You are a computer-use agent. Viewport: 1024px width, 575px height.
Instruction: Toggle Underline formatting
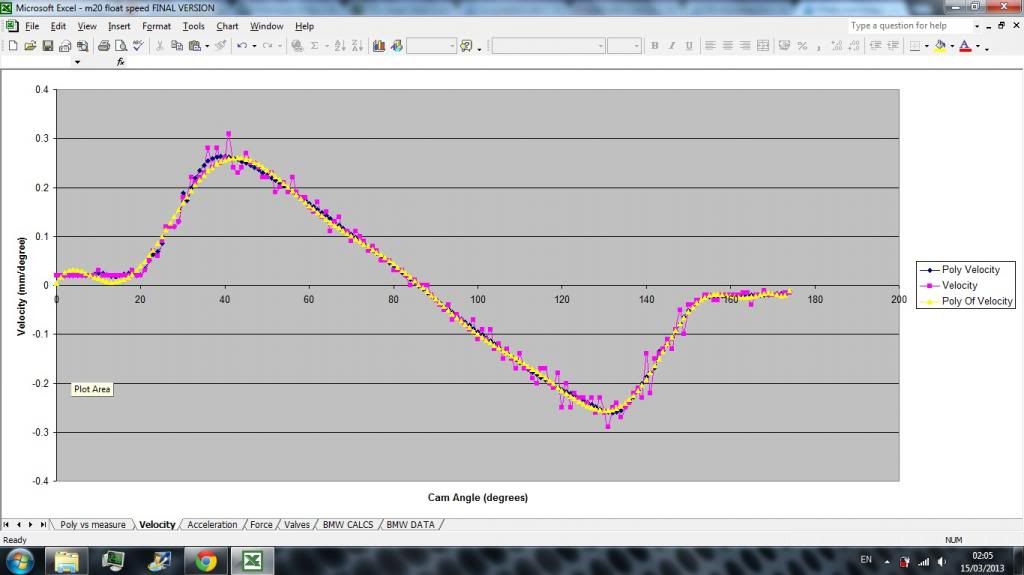point(688,46)
